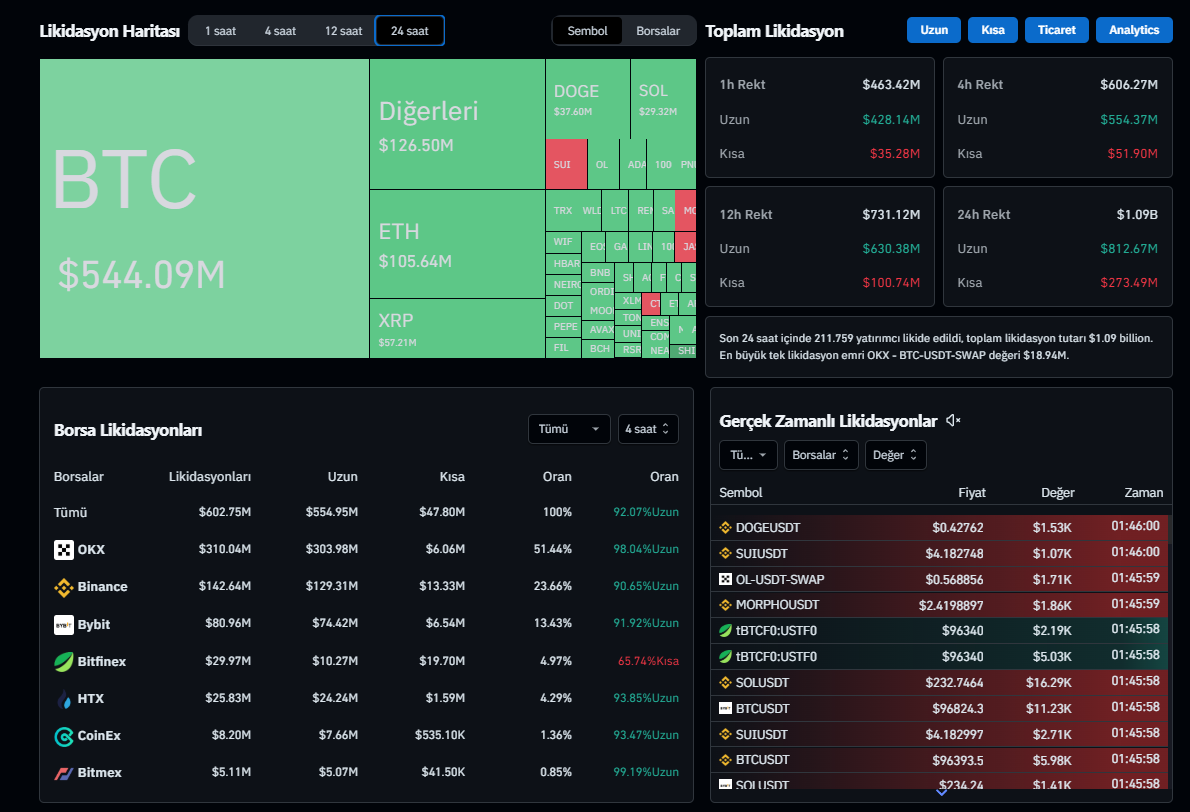Open the 4 saat timeframe dropdown
The height and width of the screenshot is (812, 1190).
[648, 429]
